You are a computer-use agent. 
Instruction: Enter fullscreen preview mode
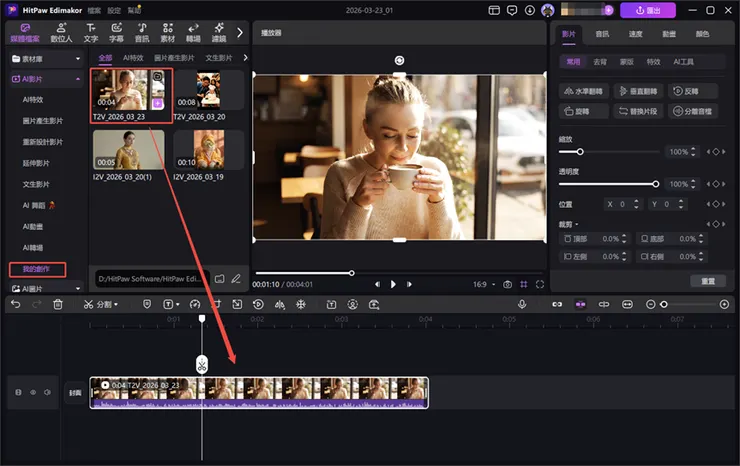click(540, 284)
